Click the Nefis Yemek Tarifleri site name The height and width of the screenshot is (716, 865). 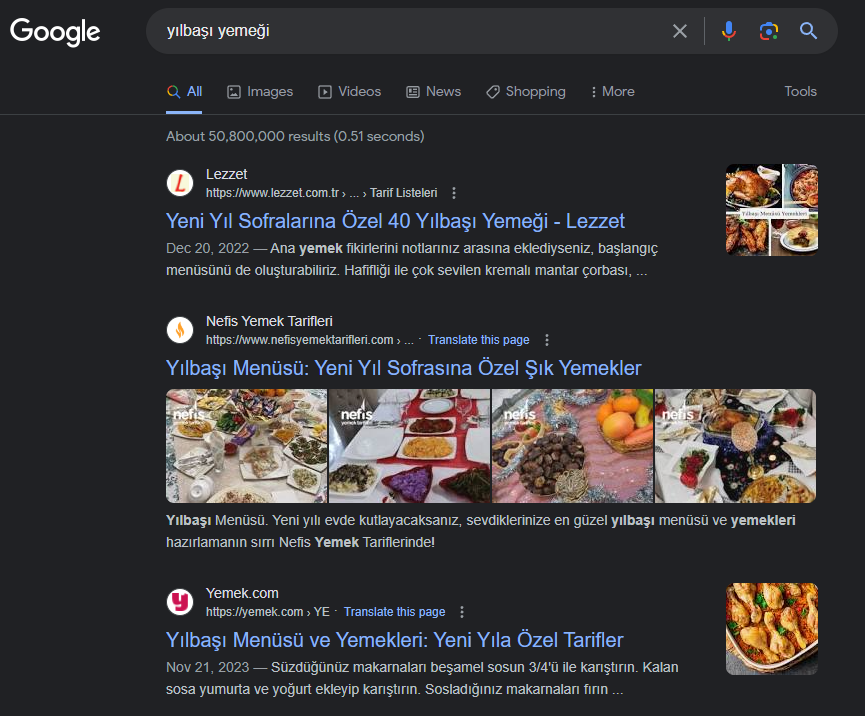tap(269, 321)
